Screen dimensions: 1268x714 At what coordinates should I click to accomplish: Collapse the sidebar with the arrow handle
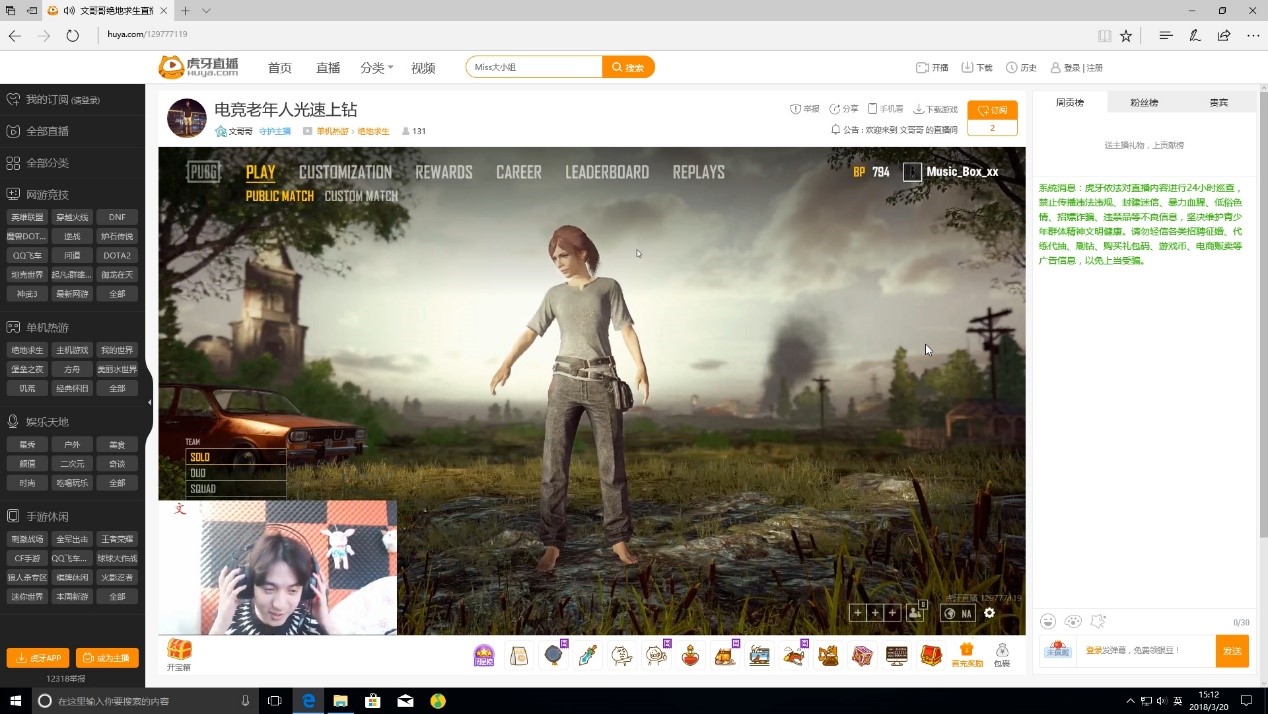pos(149,402)
